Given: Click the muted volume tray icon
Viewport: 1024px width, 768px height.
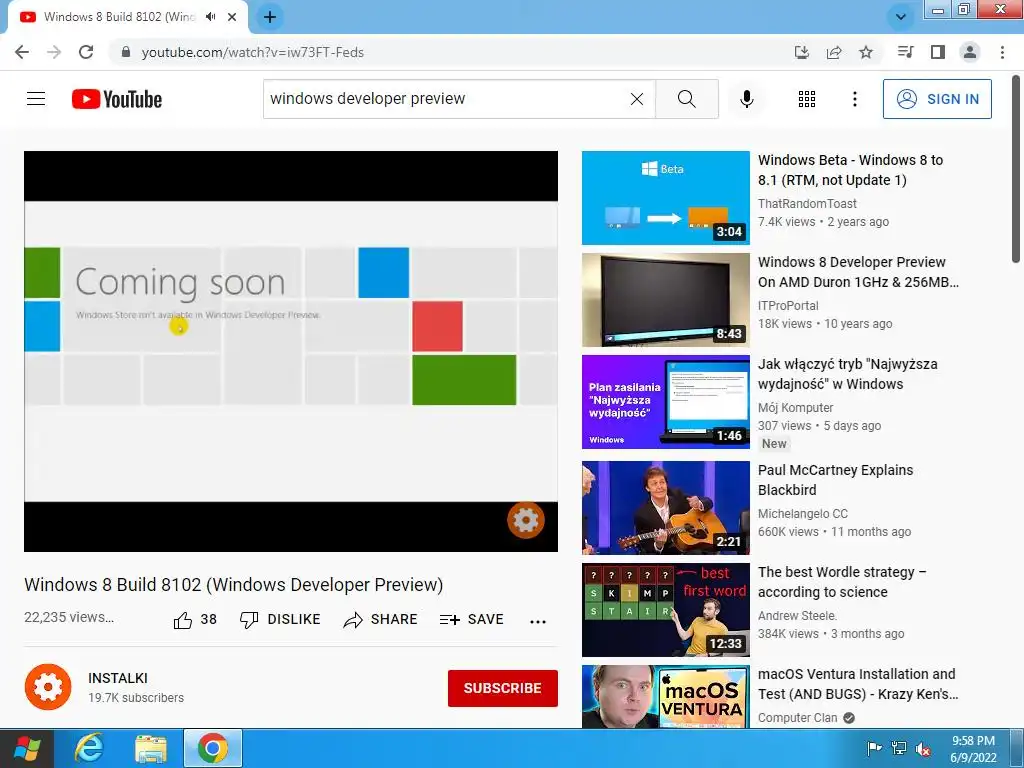Looking at the screenshot, I should [x=923, y=748].
